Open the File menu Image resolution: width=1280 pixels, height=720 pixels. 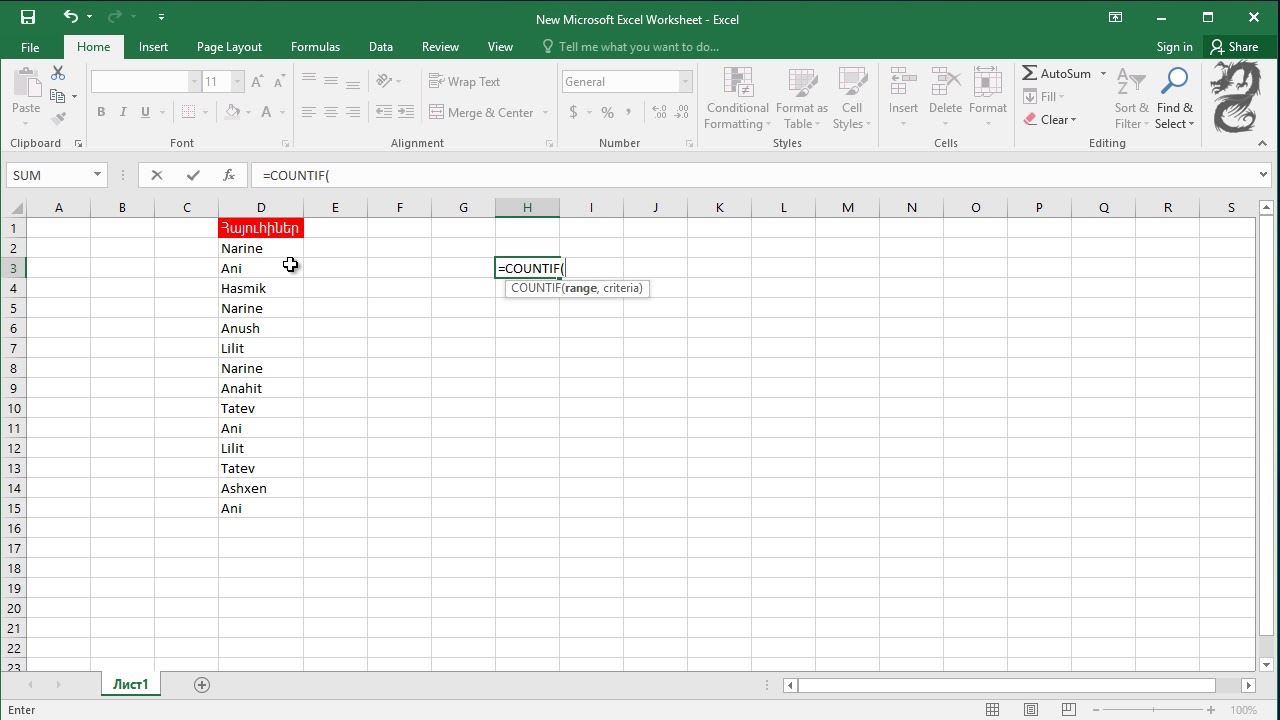coord(30,47)
